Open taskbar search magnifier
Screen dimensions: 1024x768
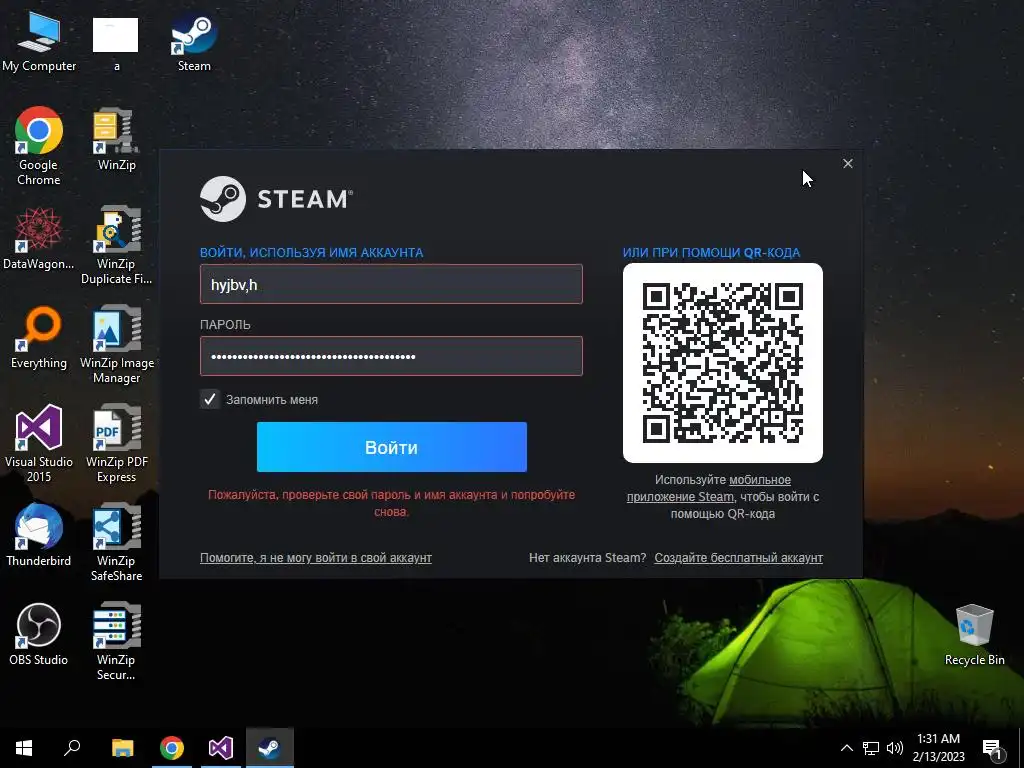click(72, 748)
